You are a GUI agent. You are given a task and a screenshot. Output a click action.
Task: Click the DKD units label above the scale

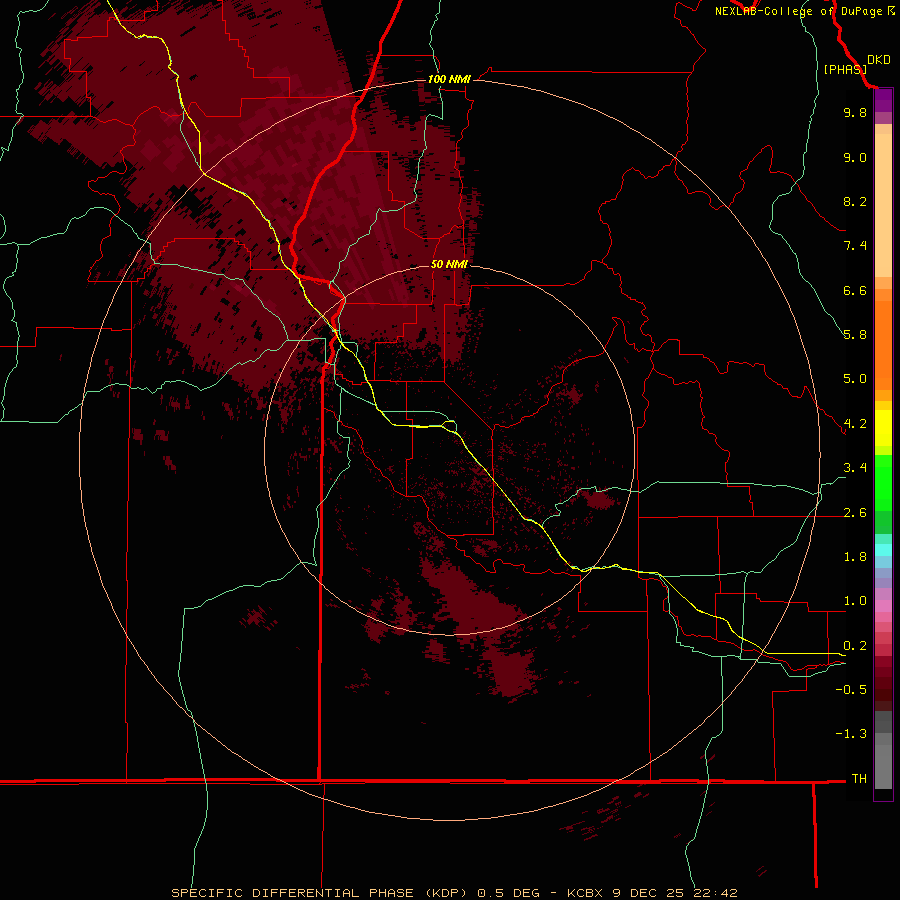tap(879, 60)
